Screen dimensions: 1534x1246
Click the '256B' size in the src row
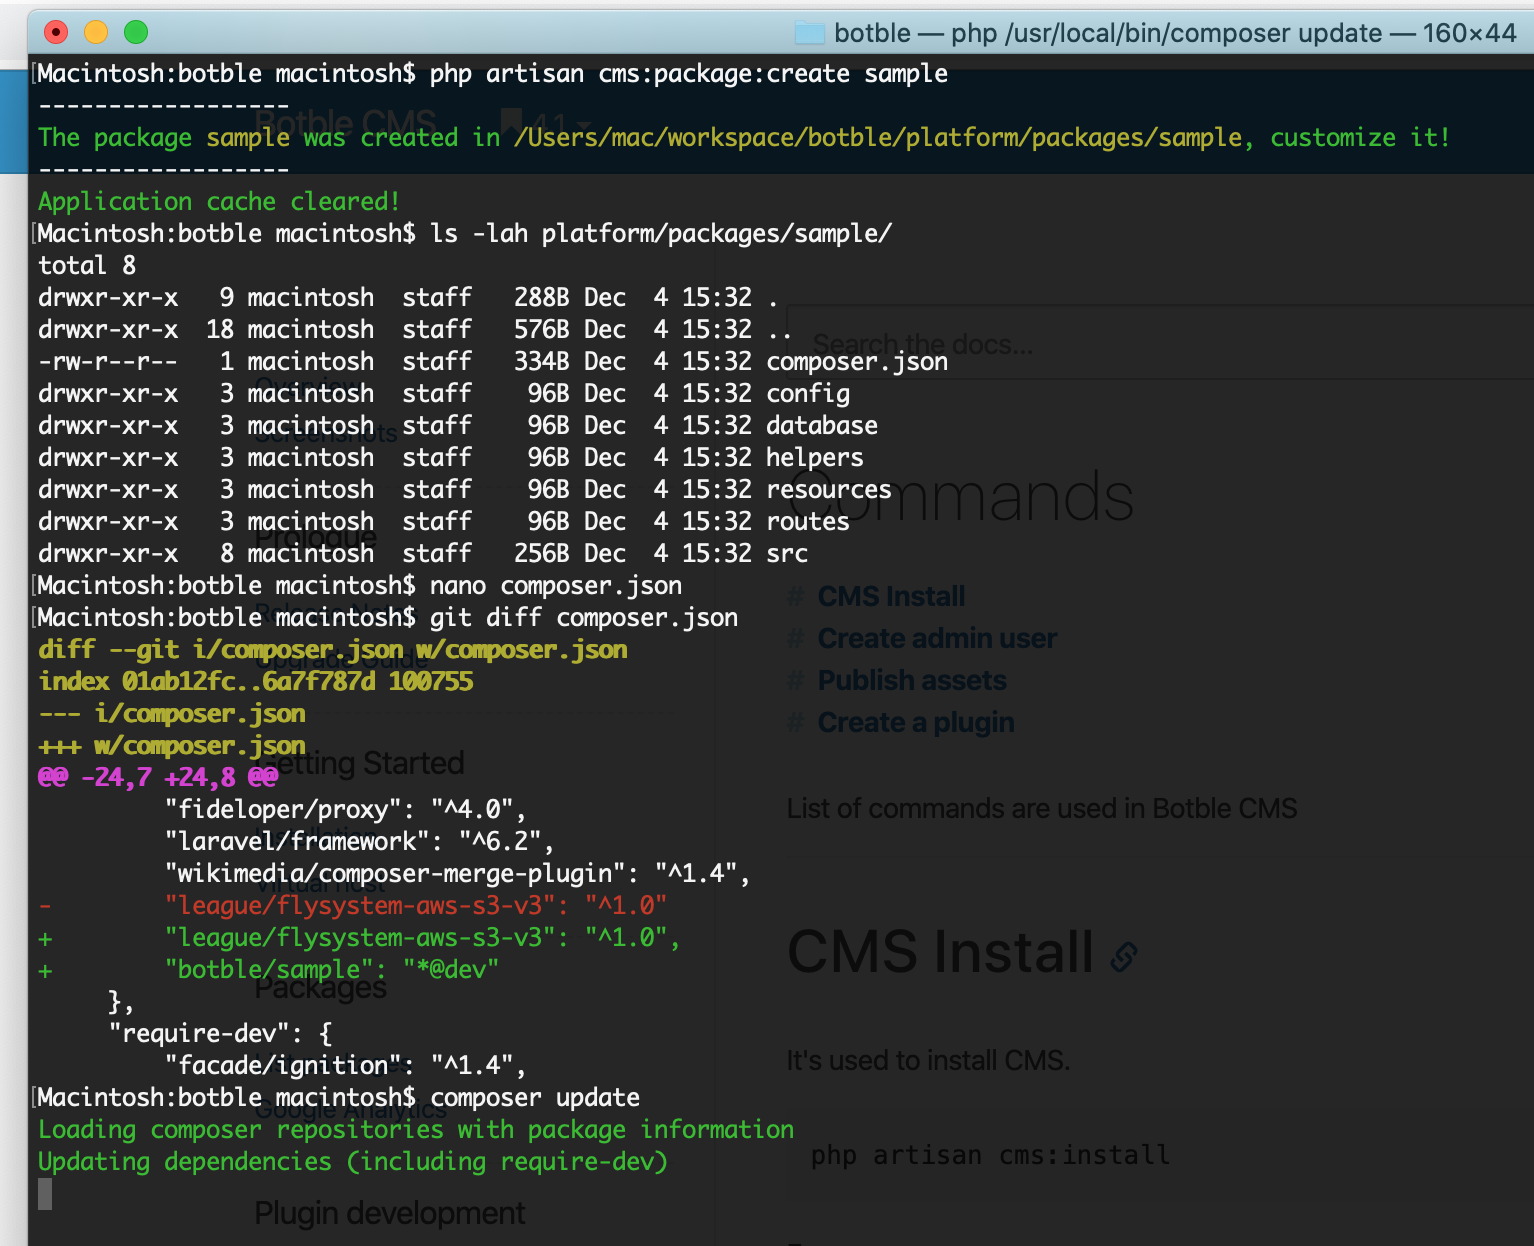pos(542,554)
